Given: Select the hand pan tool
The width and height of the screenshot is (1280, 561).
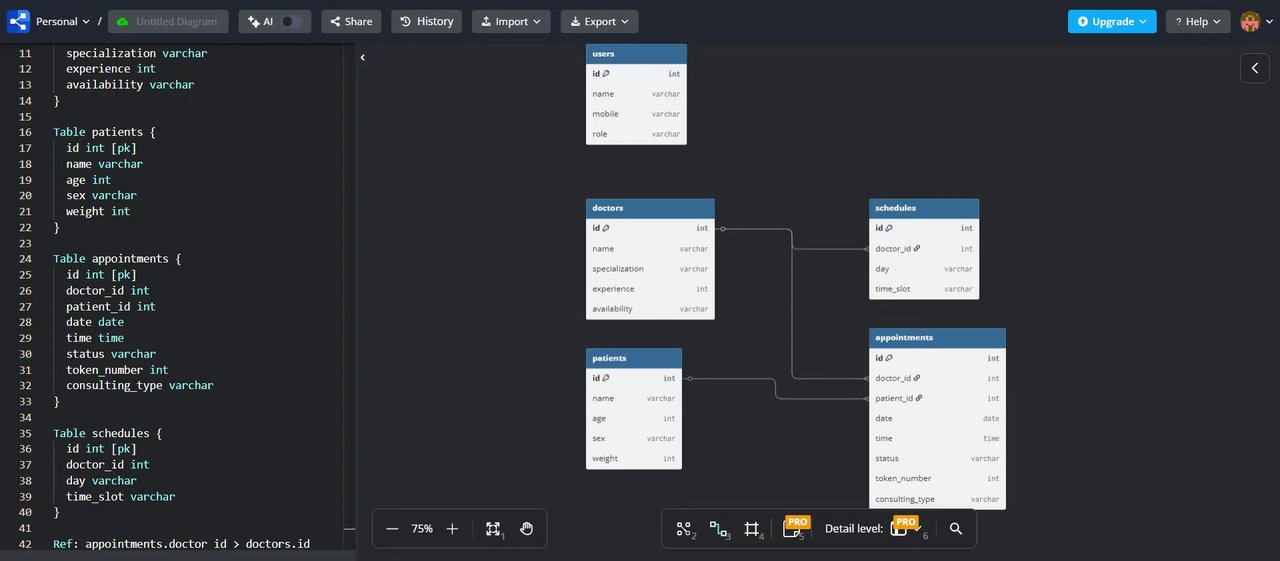Looking at the screenshot, I should tap(527, 529).
